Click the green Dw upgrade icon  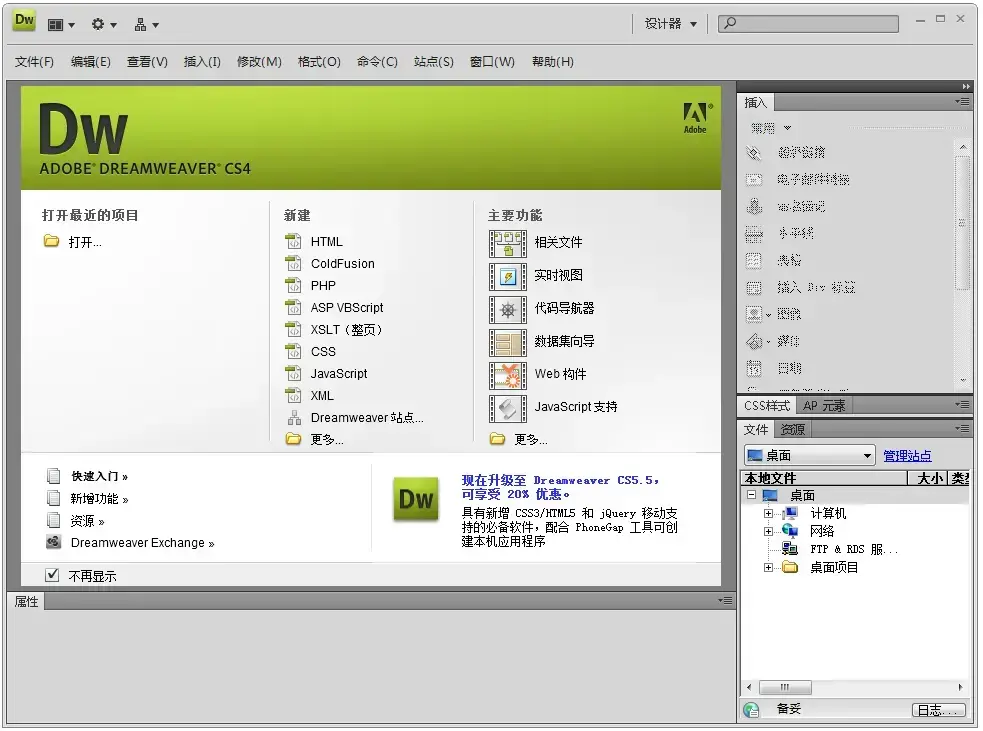pyautogui.click(x=416, y=500)
